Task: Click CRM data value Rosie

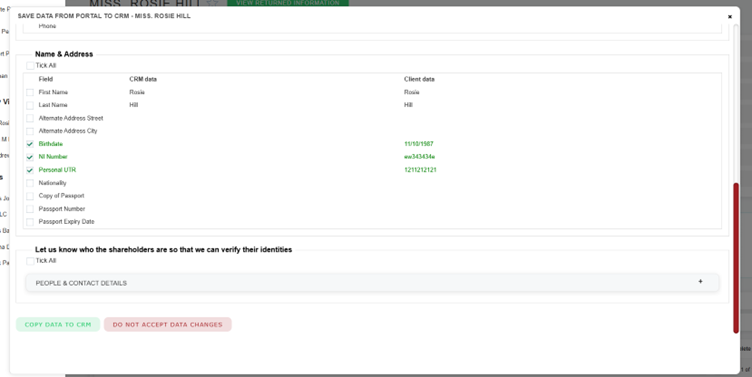Action: click(x=137, y=92)
